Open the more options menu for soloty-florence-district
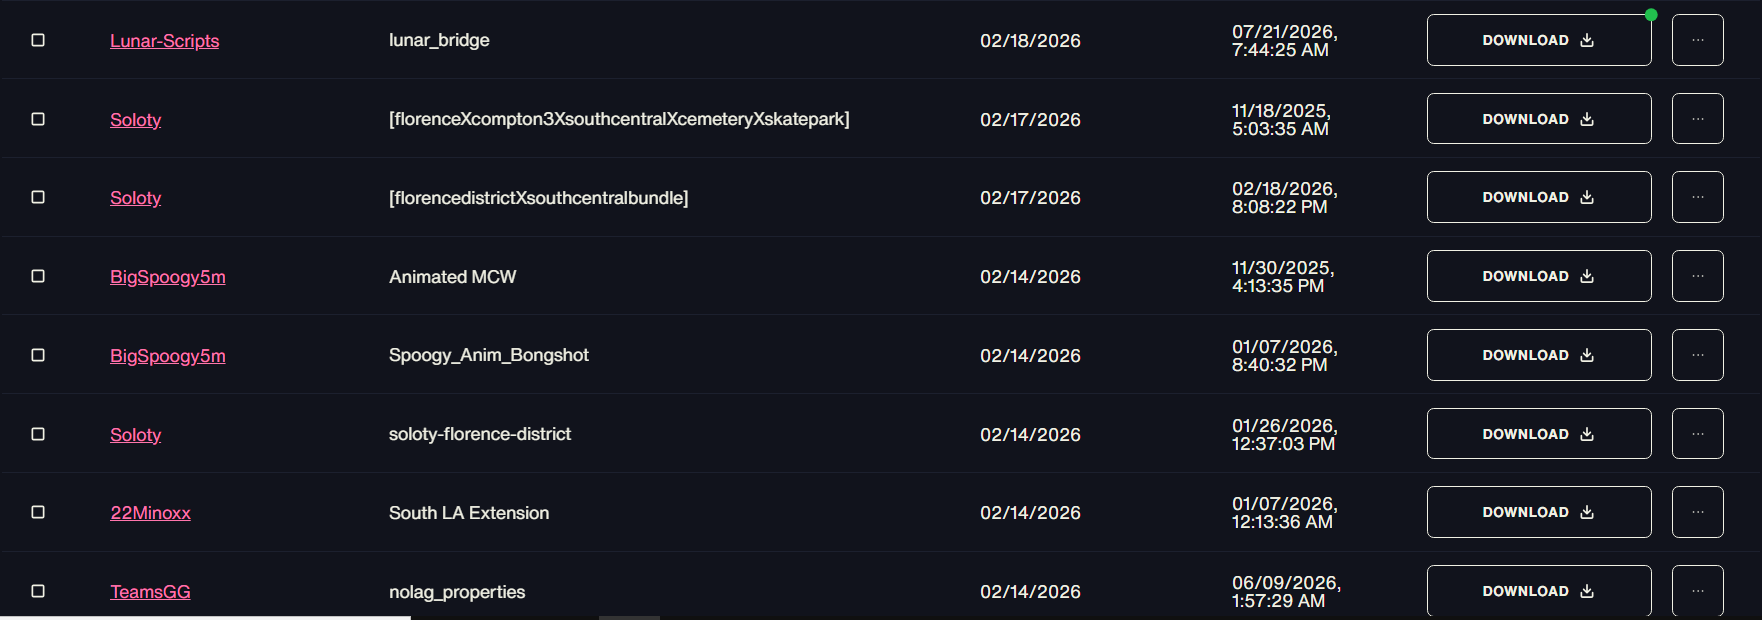Image resolution: width=1762 pixels, height=620 pixels. point(1697,434)
